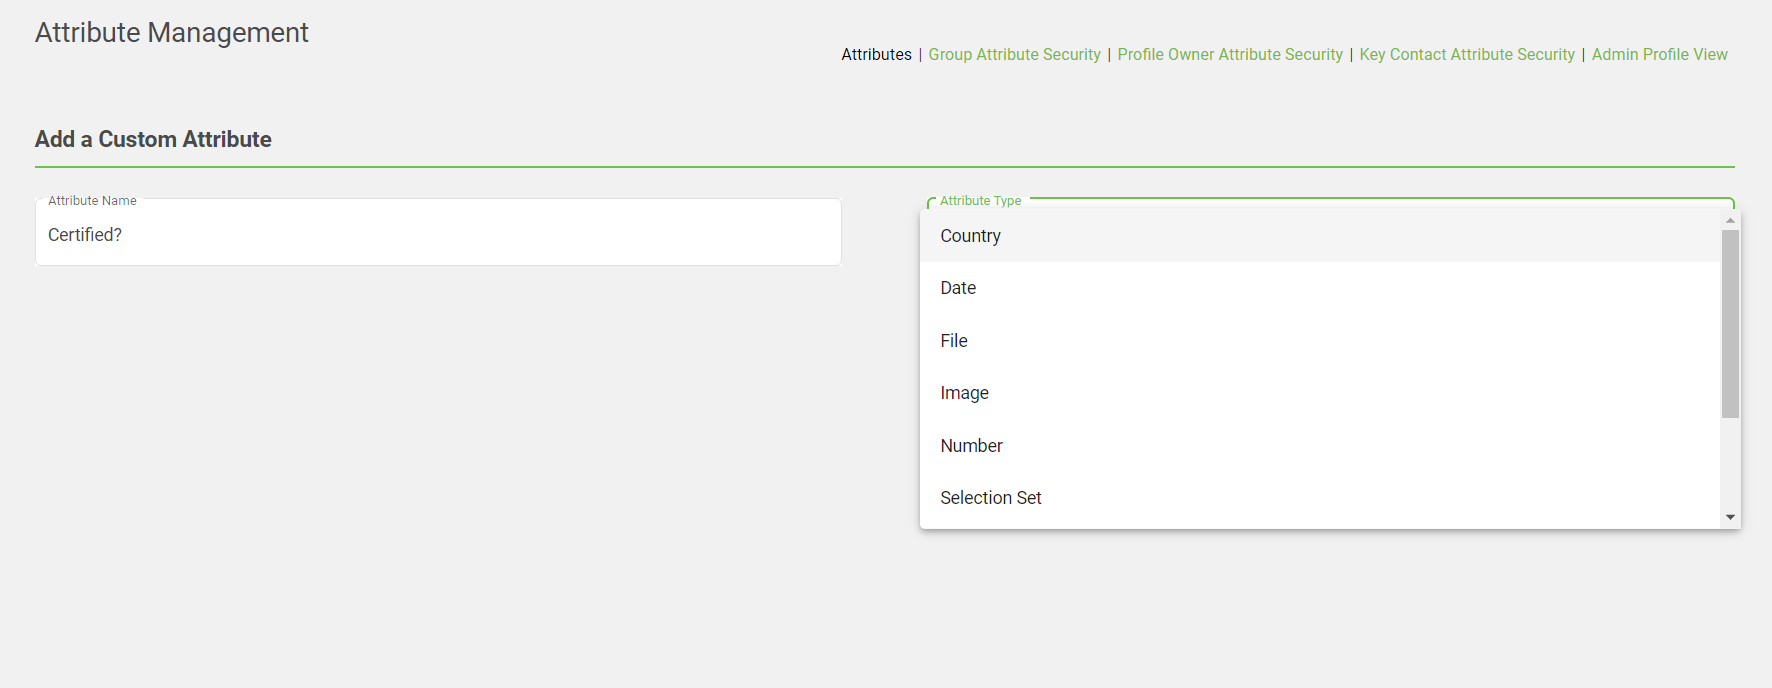The width and height of the screenshot is (1772, 688).
Task: Go to Group Attribute Security
Action: pos(1014,54)
